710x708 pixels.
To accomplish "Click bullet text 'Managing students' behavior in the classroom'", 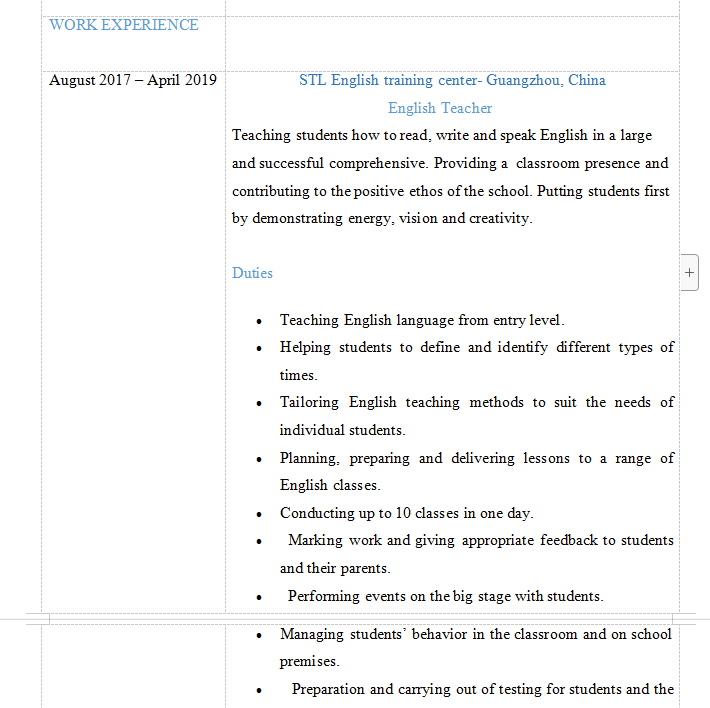I will (x=476, y=634).
